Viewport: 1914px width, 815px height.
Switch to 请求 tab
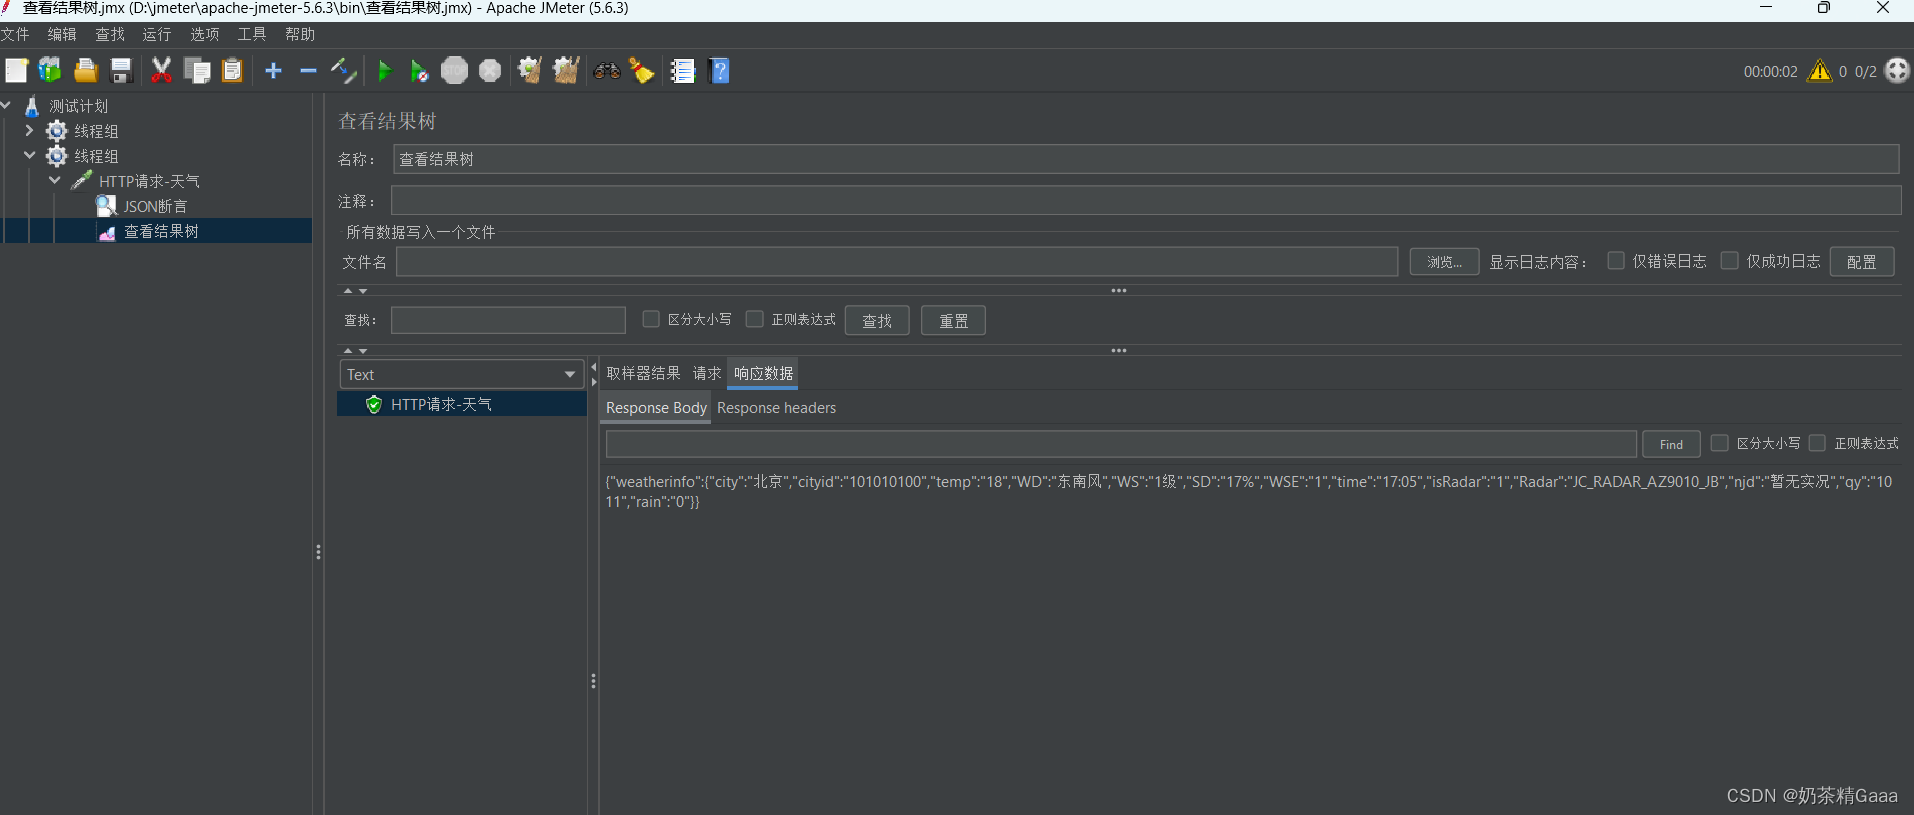(707, 373)
